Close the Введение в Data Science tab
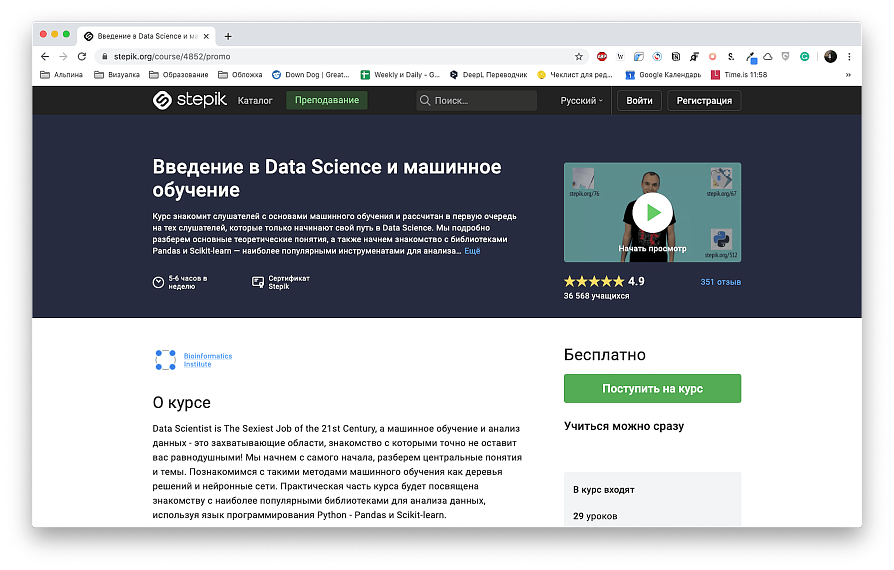This screenshot has width=894, height=570. click(x=206, y=36)
